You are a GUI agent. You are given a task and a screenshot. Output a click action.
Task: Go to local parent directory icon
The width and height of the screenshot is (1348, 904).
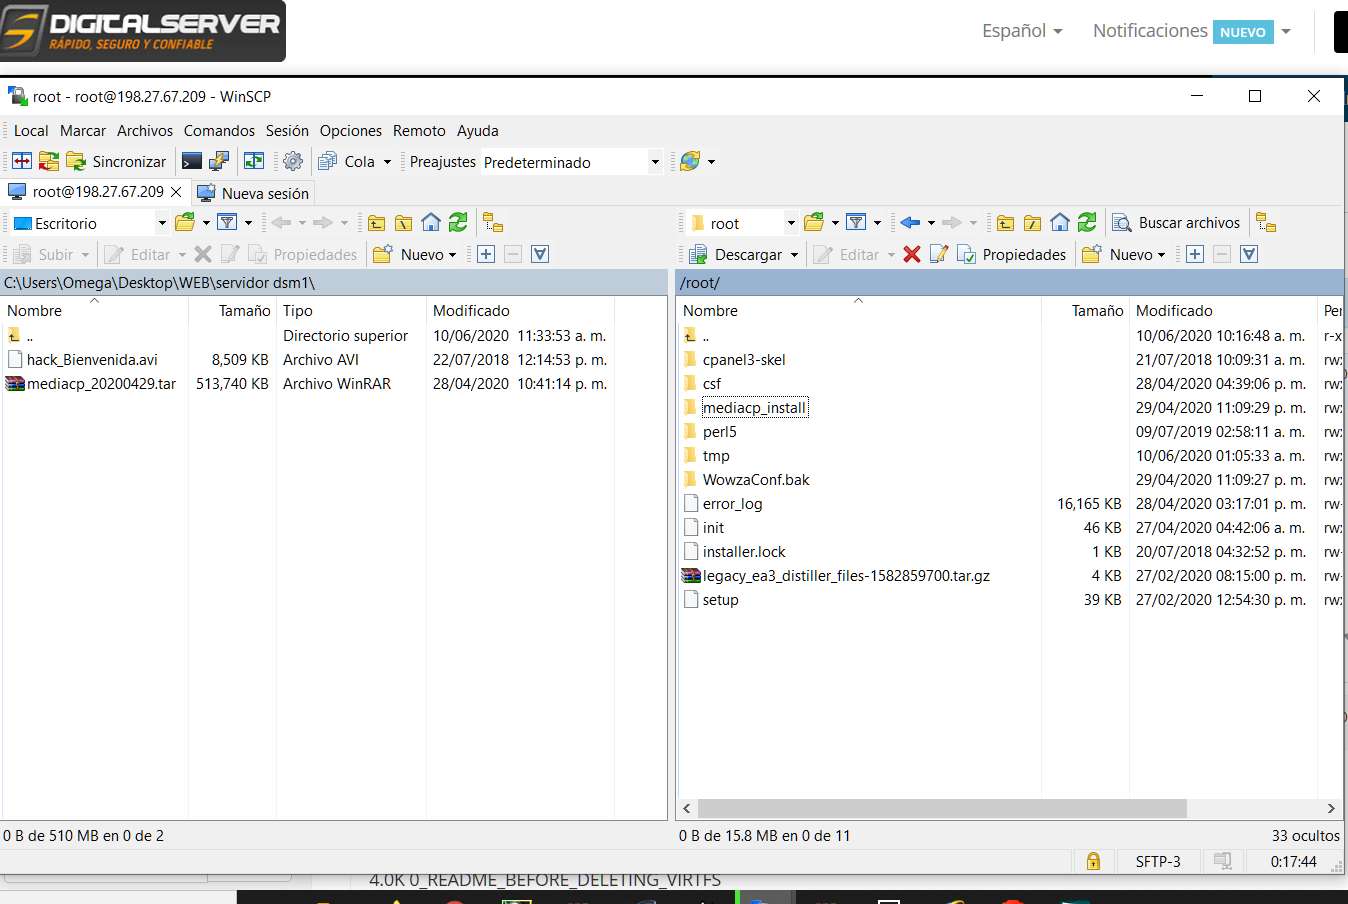point(376,223)
